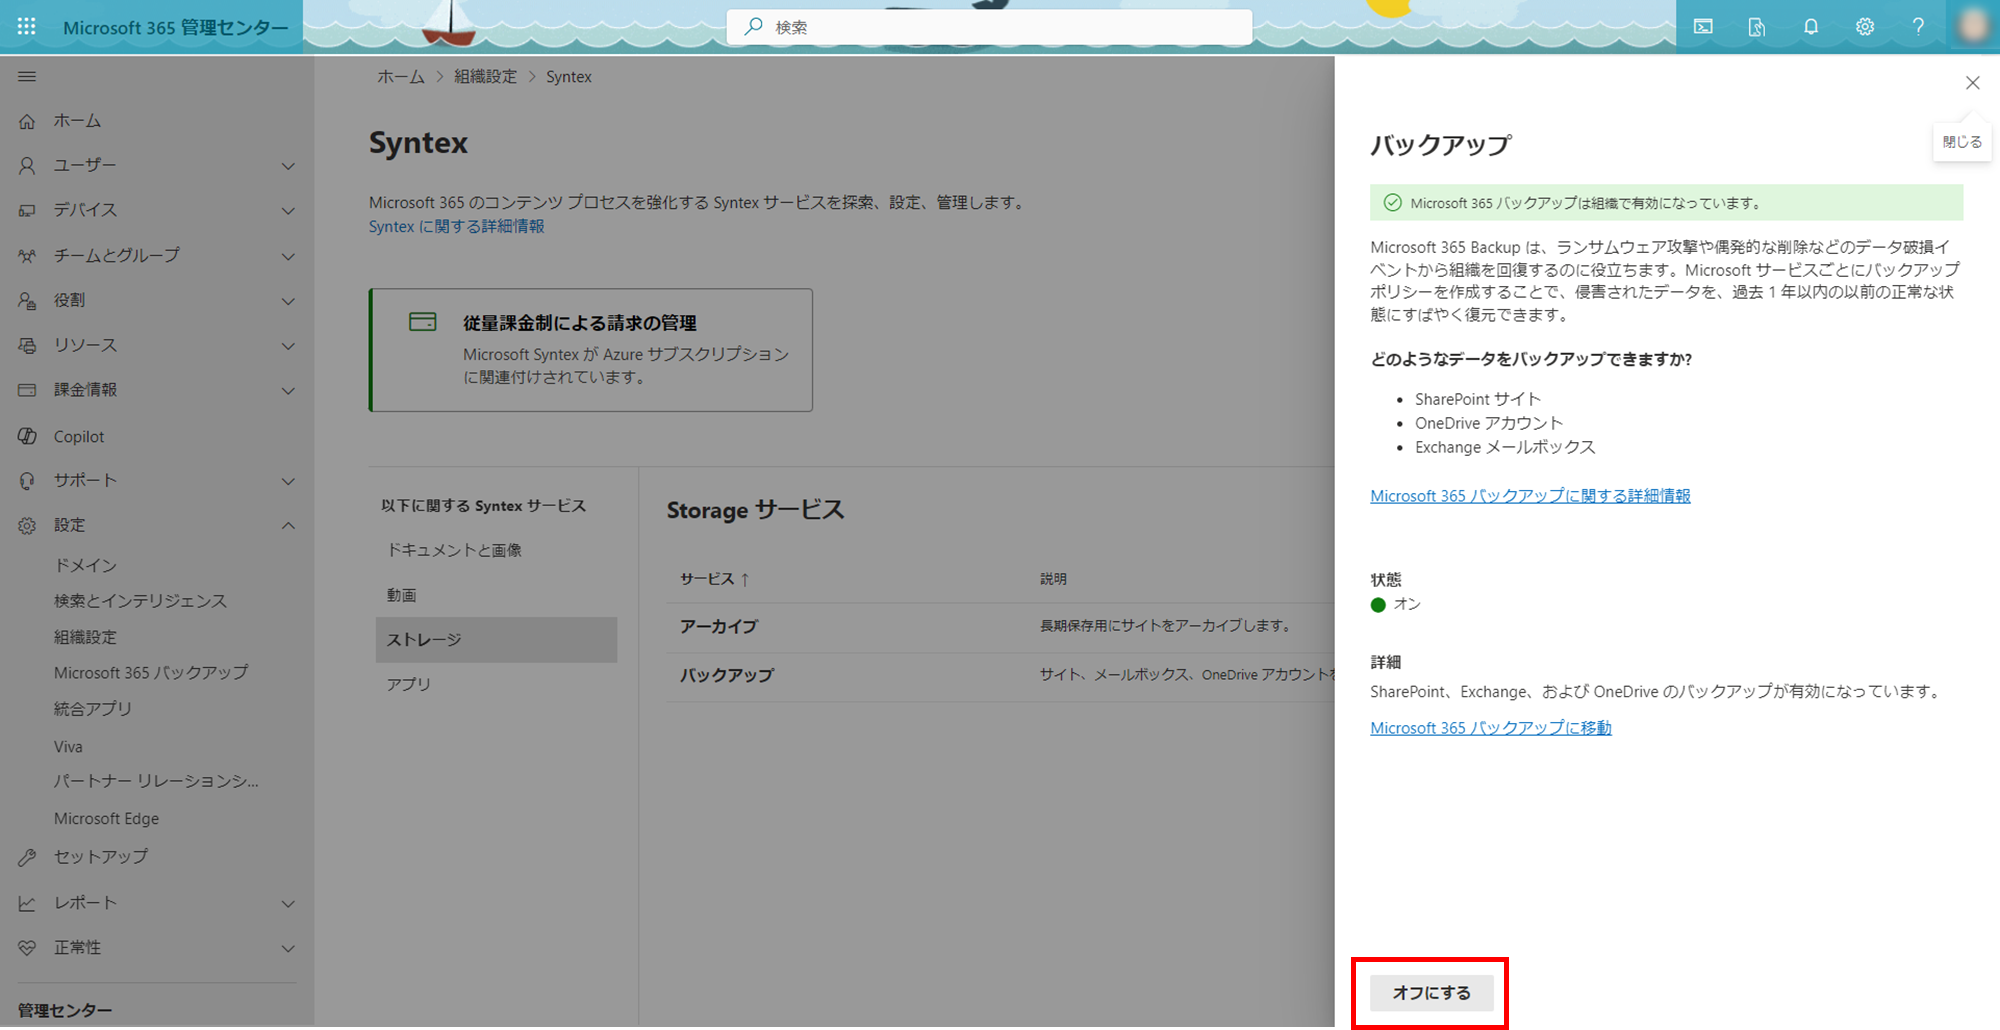This screenshot has width=2000, height=1030.
Task: Open the notifications bell icon
Action: (1810, 26)
